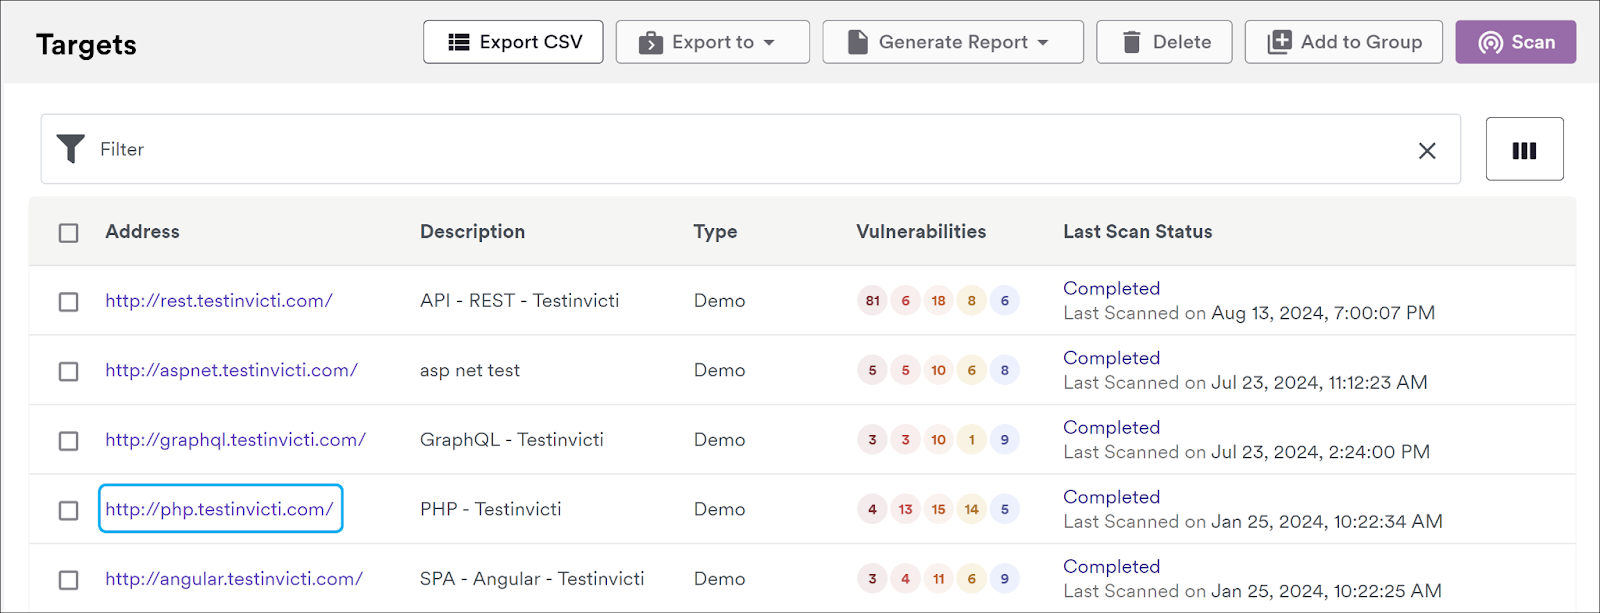
Task: Open Completed status for rest.testinvicti.com
Action: (1111, 288)
